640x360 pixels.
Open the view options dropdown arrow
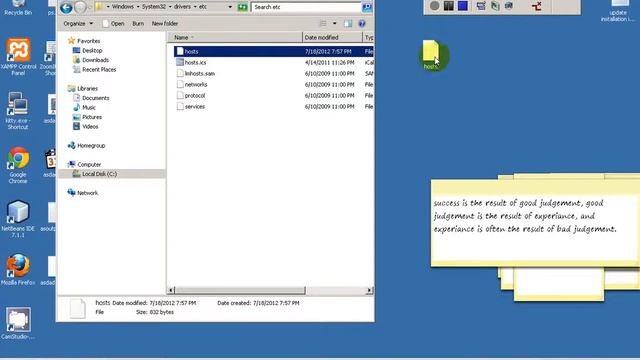(335, 24)
